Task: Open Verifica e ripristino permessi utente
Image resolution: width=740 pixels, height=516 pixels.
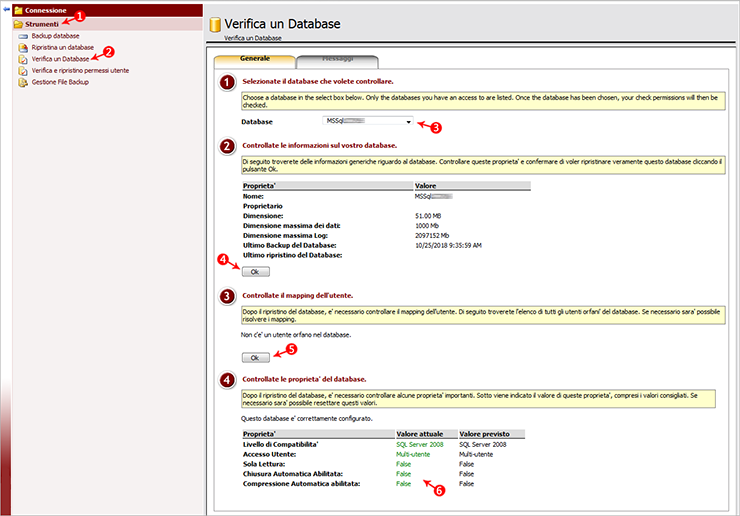Action: (80, 70)
